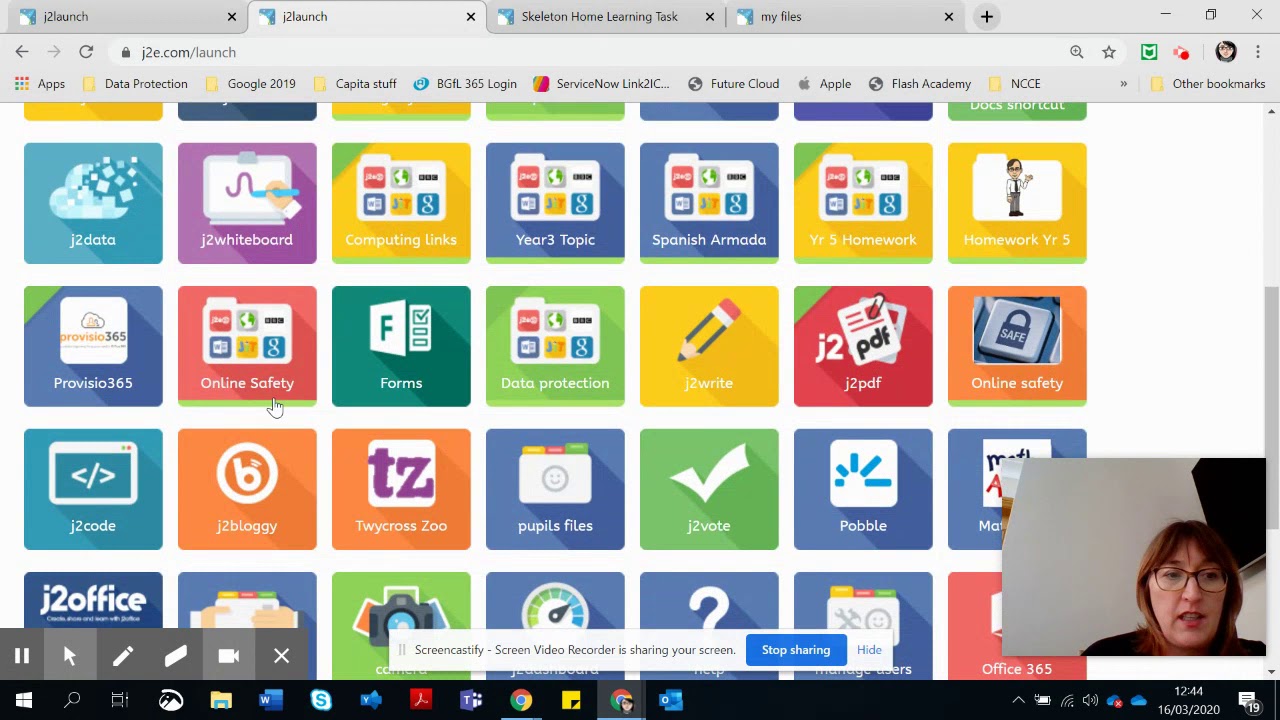Image resolution: width=1280 pixels, height=720 pixels.
Task: Launch the Provisio365 tile
Action: coord(93,346)
